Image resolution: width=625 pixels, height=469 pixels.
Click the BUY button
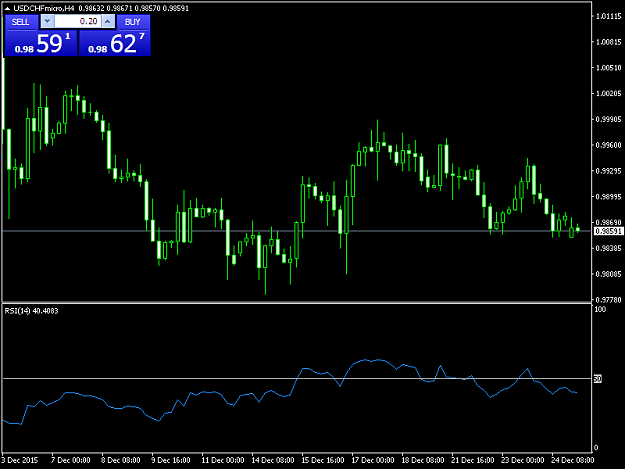click(x=133, y=22)
